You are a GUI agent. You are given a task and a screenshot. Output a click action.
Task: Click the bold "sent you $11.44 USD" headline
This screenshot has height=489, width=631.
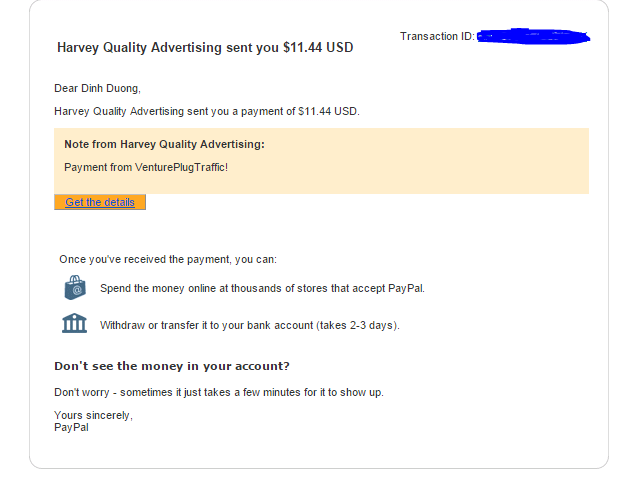[x=205, y=47]
